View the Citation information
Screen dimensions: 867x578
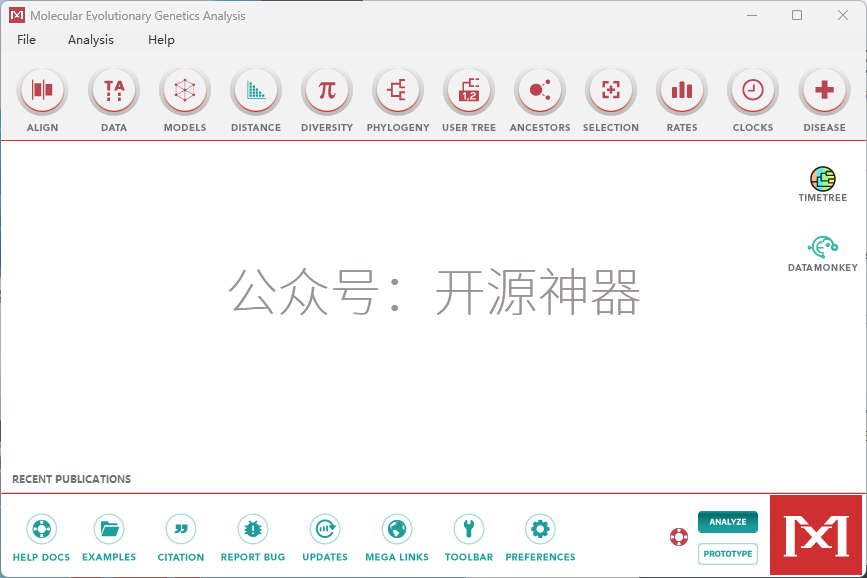coord(181,529)
